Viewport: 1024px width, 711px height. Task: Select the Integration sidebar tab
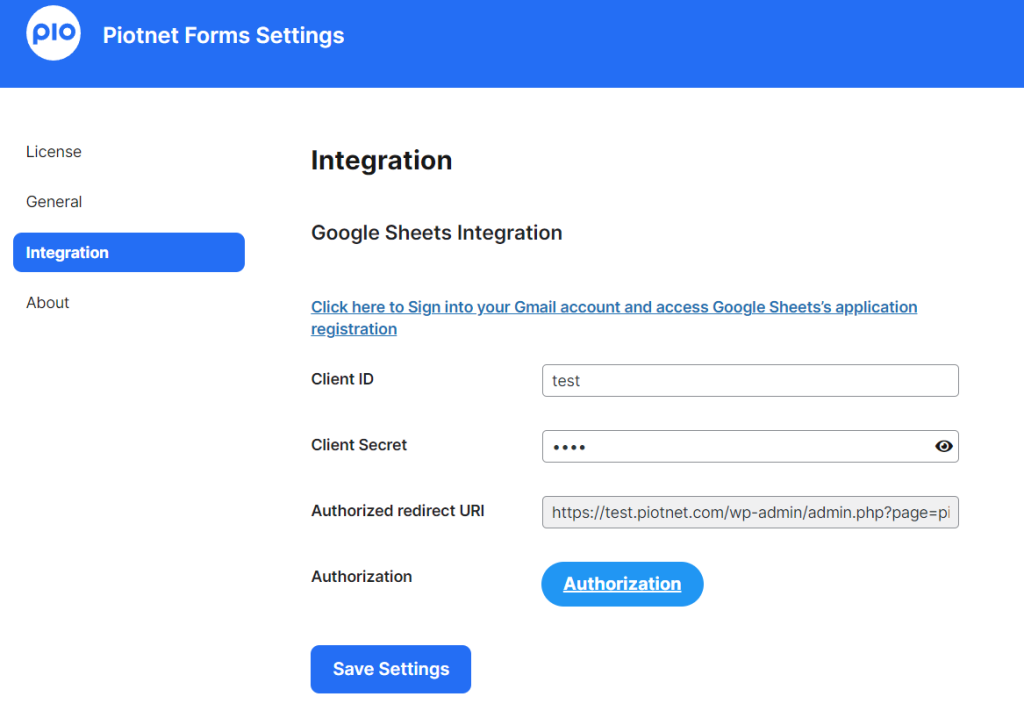(x=129, y=252)
